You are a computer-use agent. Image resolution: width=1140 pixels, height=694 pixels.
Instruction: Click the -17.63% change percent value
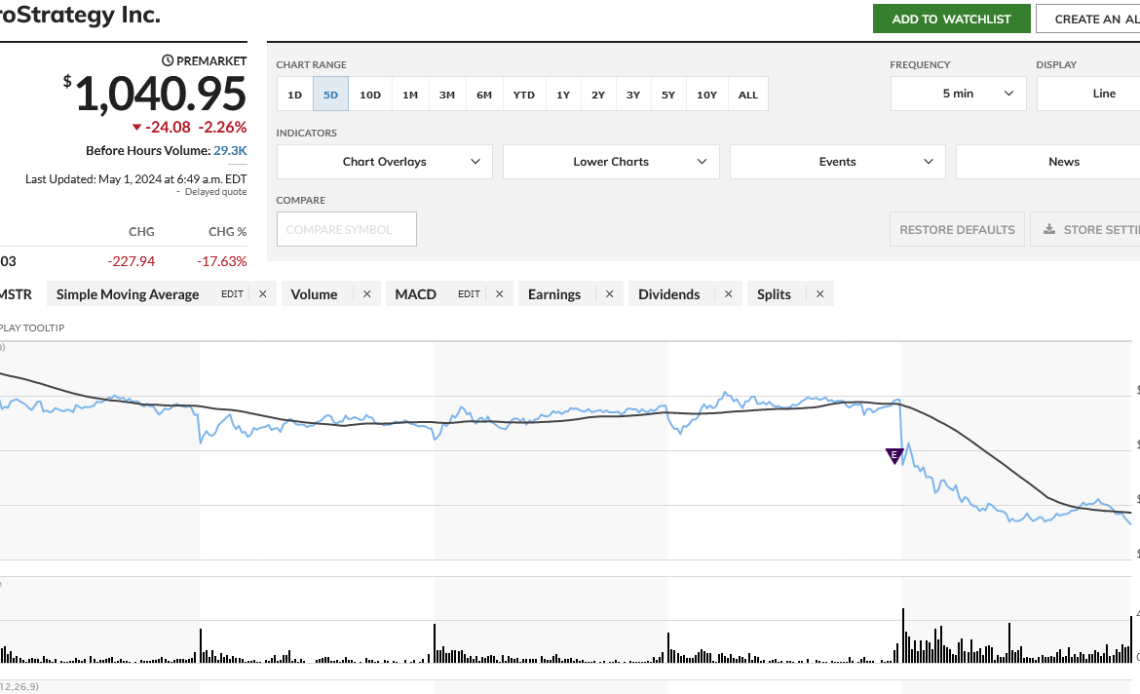point(222,261)
